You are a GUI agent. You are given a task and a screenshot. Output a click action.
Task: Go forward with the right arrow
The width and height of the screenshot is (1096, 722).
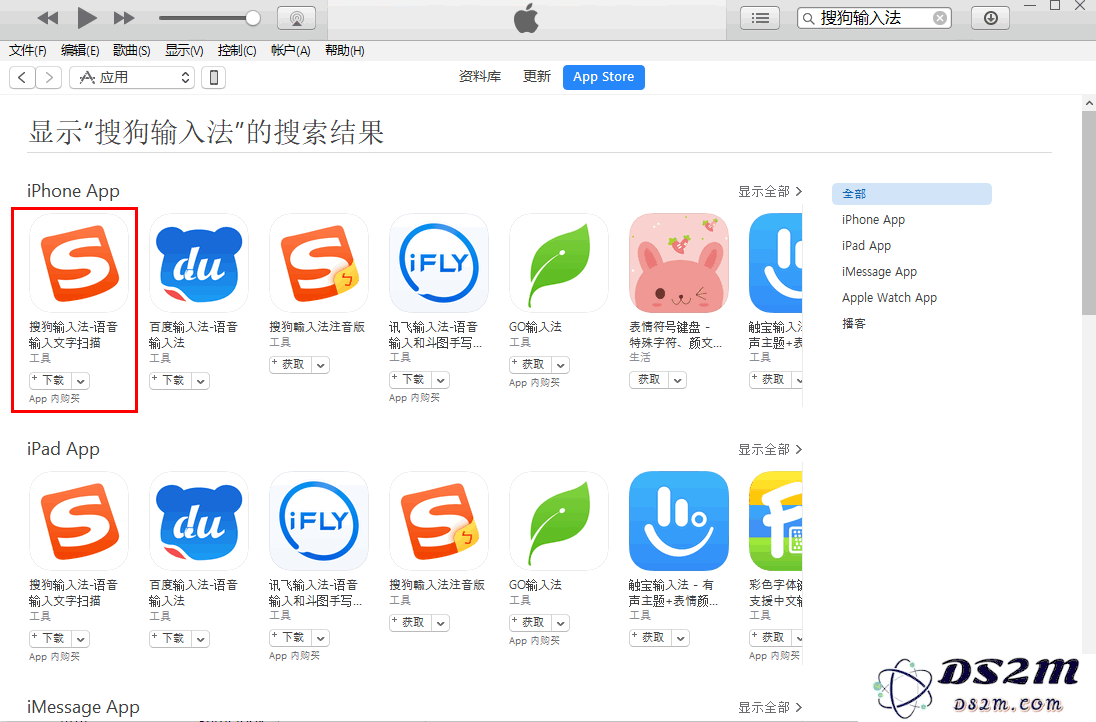(48, 78)
